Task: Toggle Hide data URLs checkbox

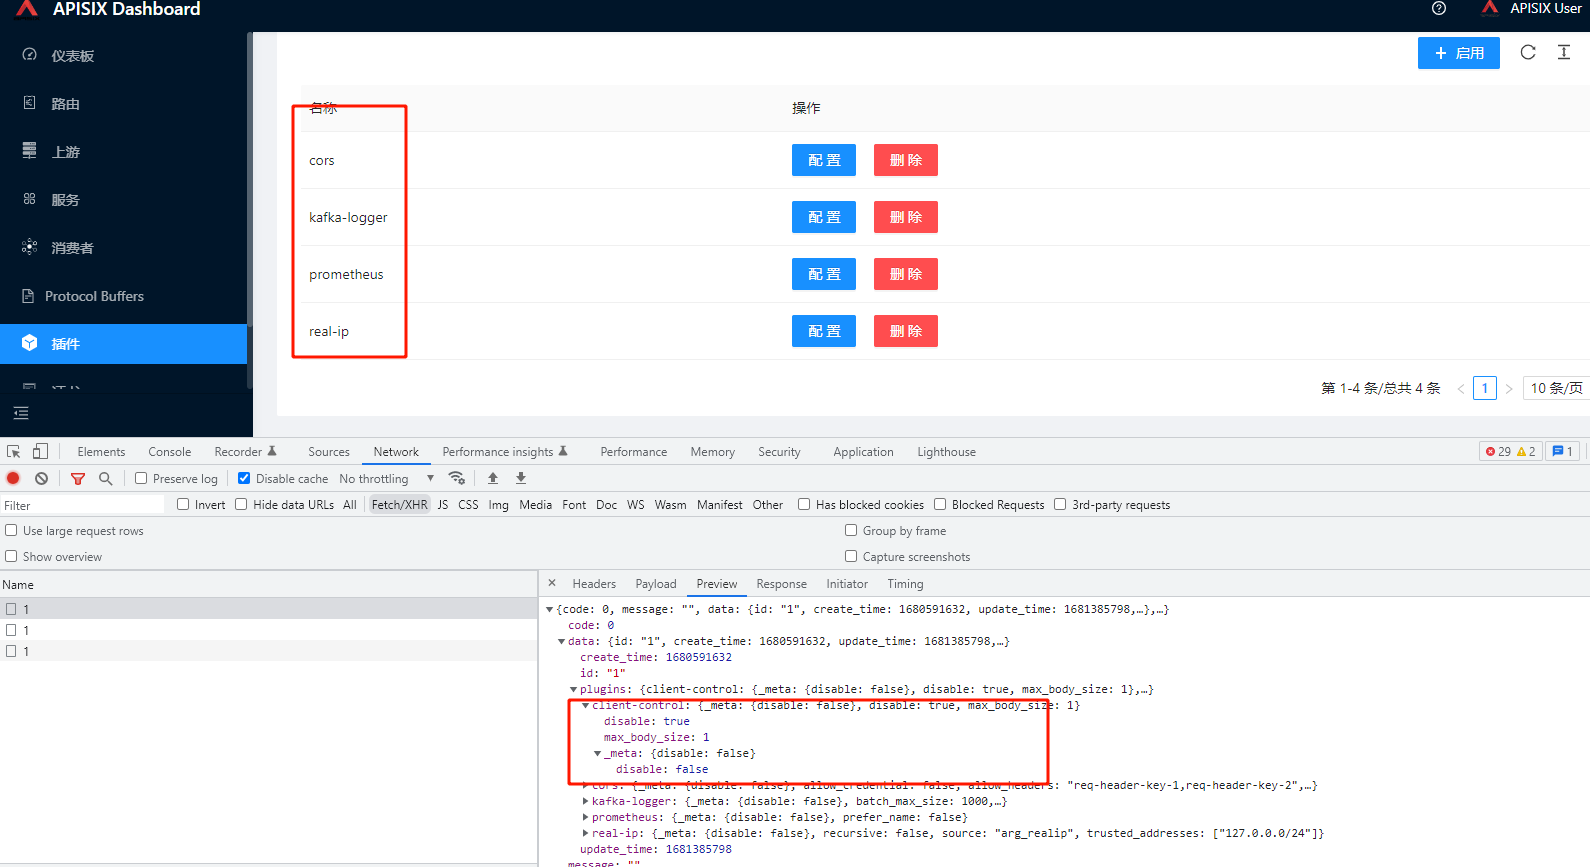Action: (x=241, y=504)
